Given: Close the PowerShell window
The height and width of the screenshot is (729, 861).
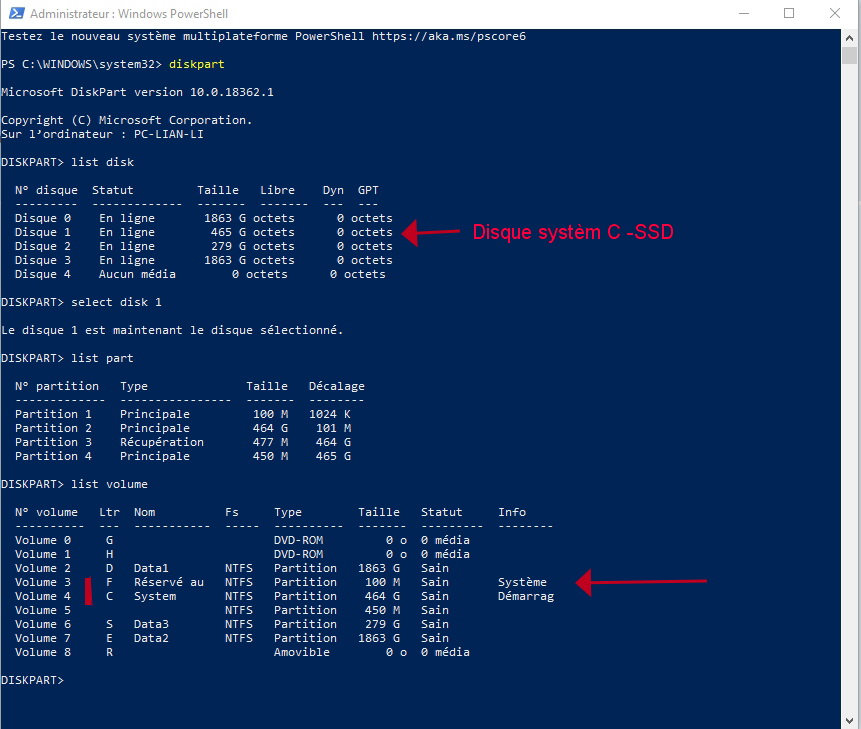Looking at the screenshot, I should (x=835, y=13).
